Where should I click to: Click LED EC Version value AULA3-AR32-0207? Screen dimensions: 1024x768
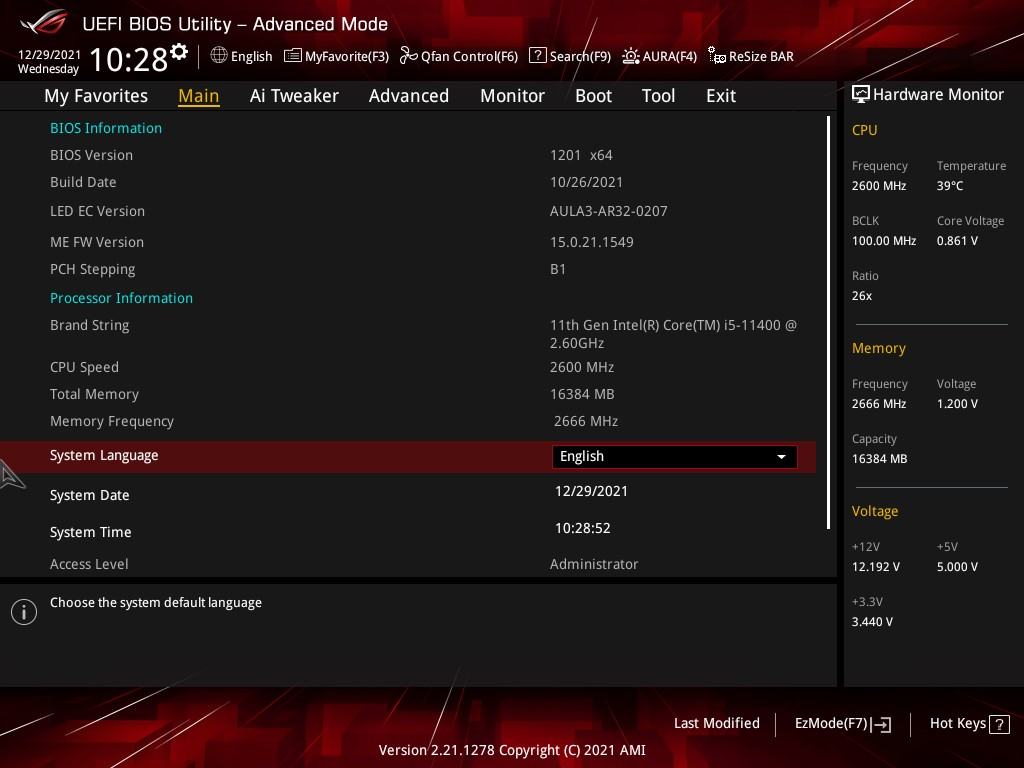coord(609,212)
